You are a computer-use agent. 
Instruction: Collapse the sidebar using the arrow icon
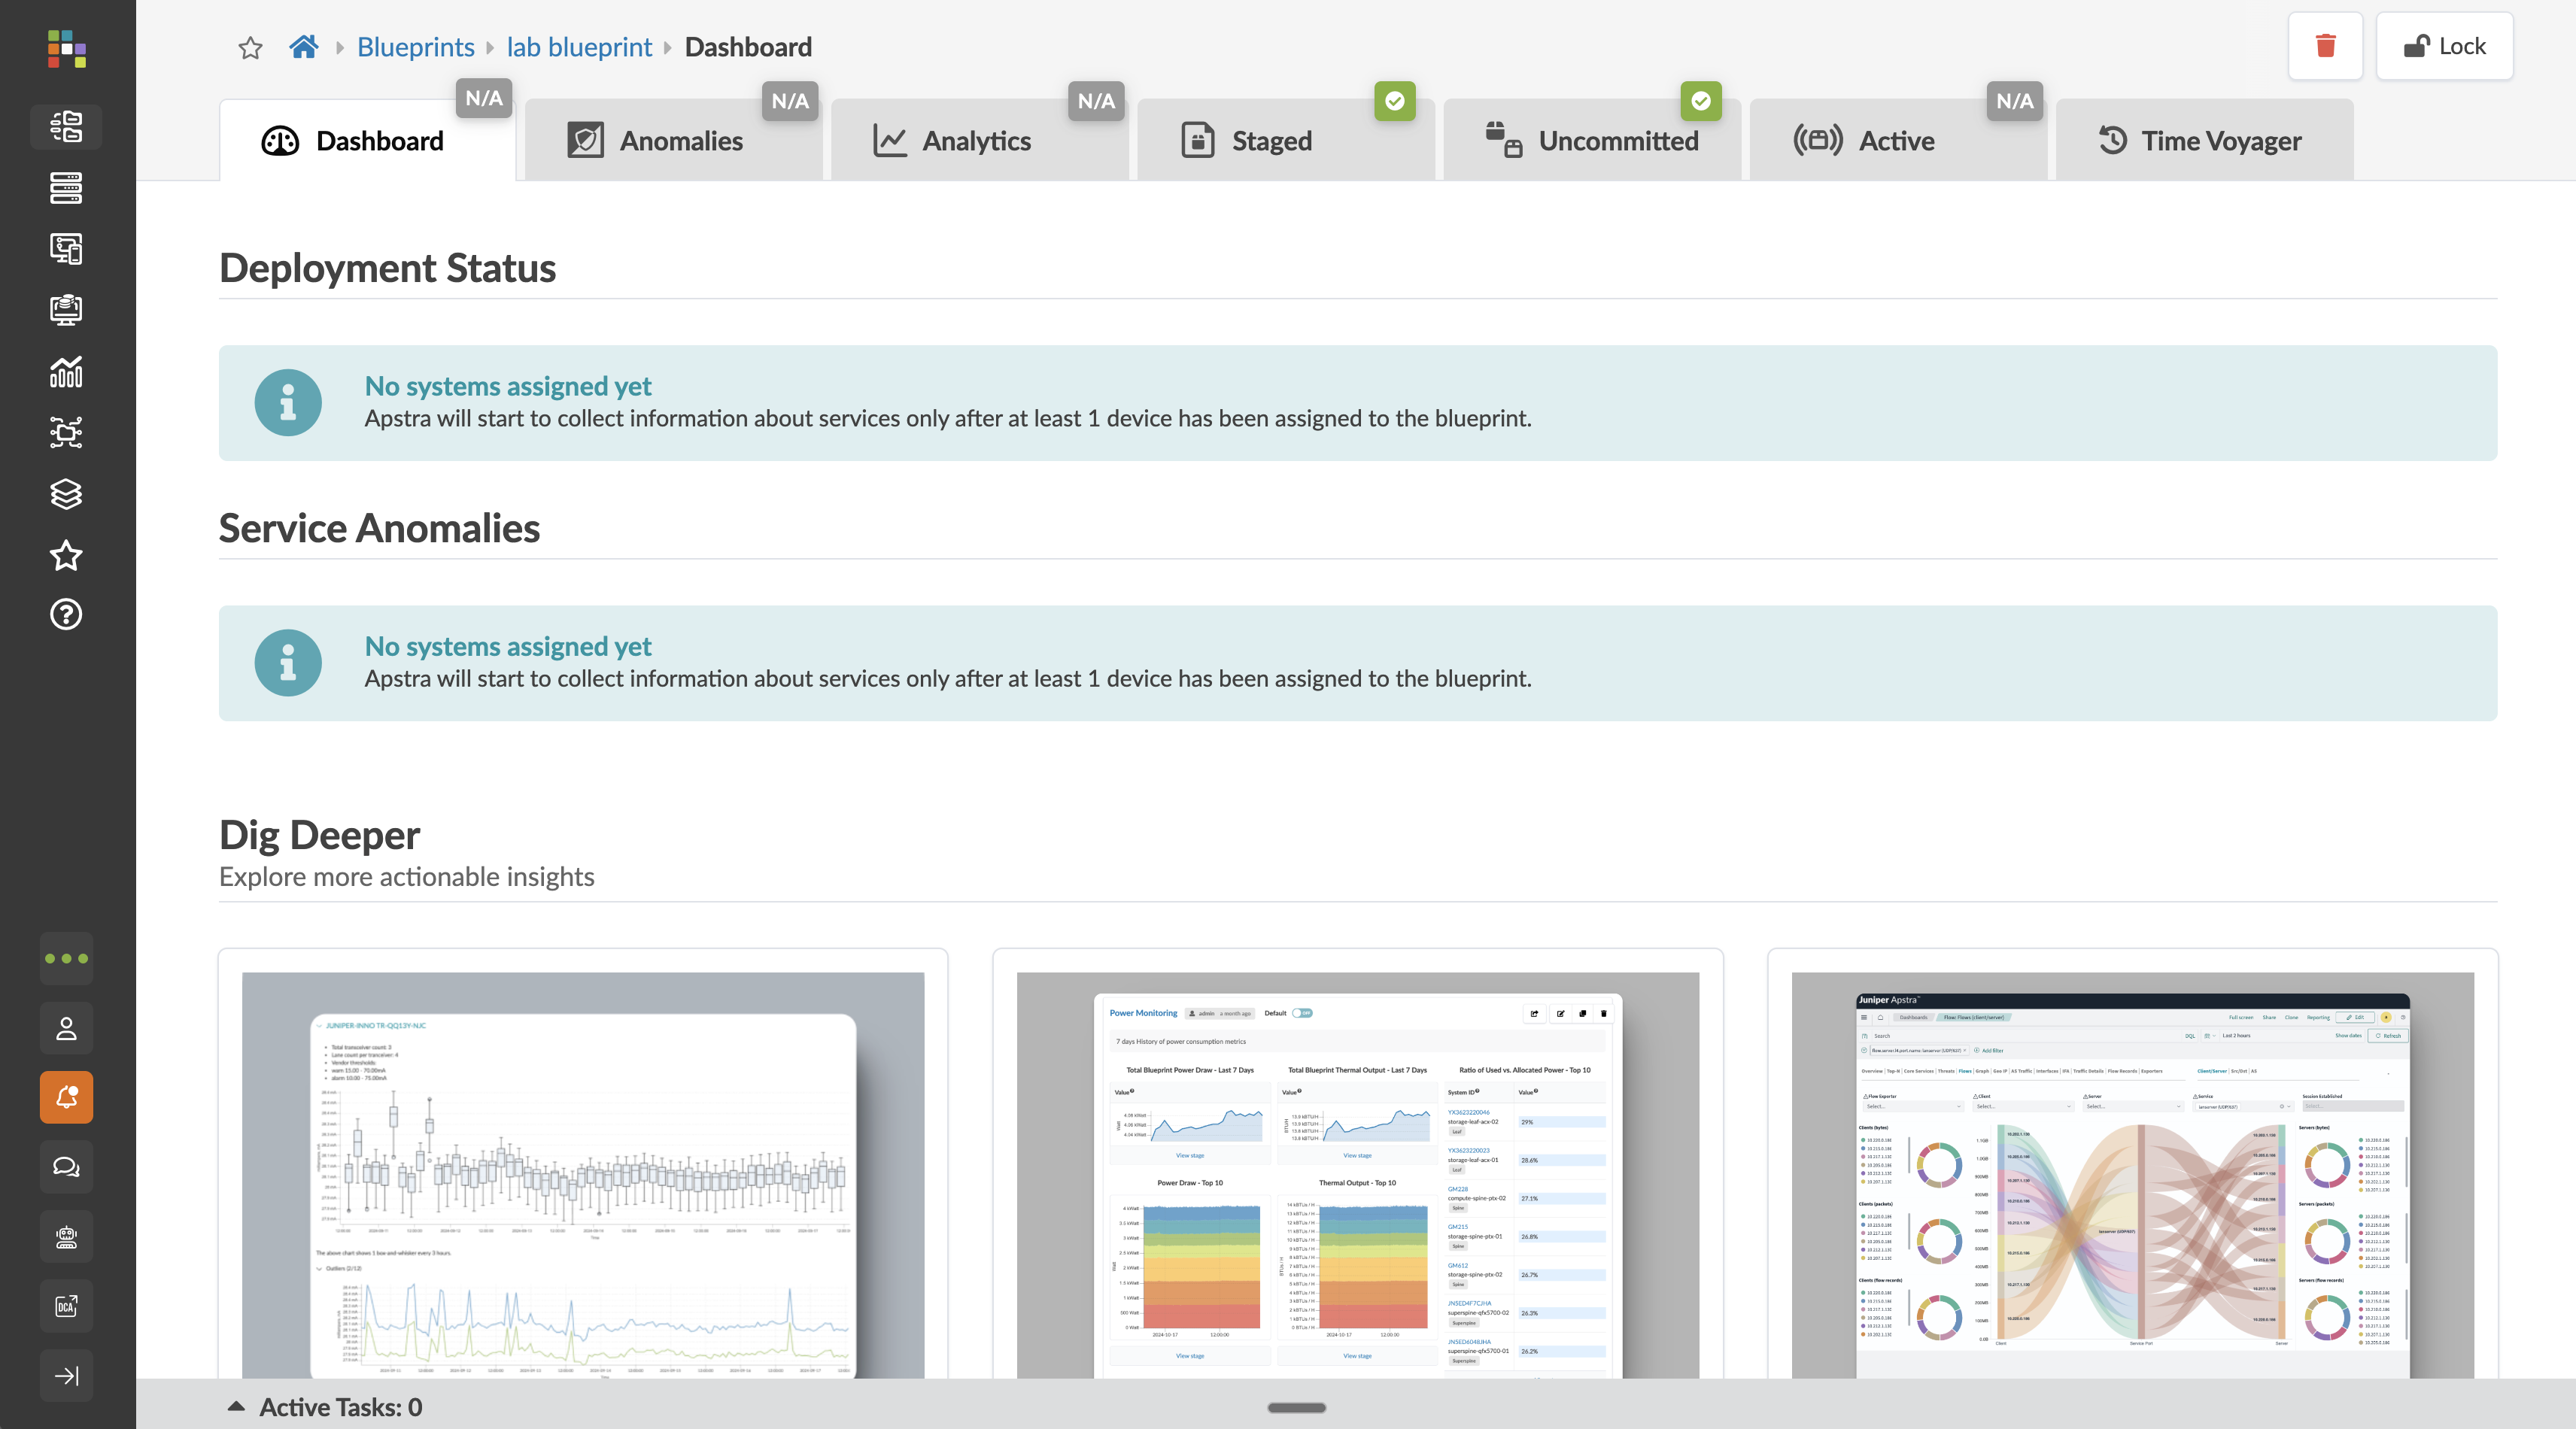pos(66,1376)
